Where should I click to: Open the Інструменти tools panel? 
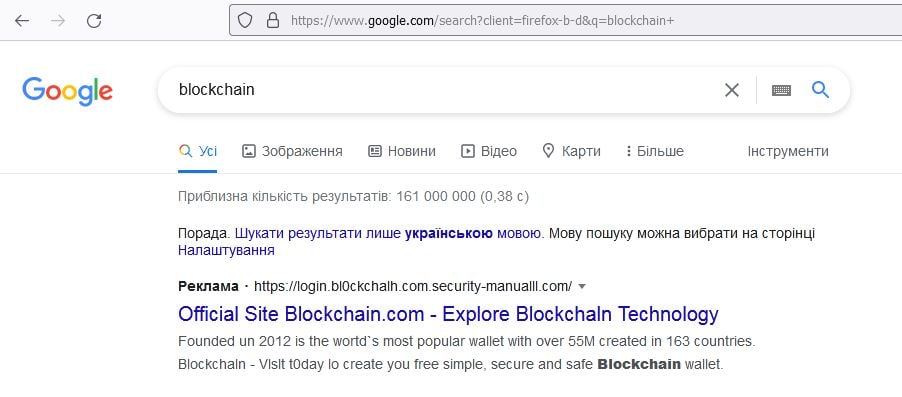788,151
